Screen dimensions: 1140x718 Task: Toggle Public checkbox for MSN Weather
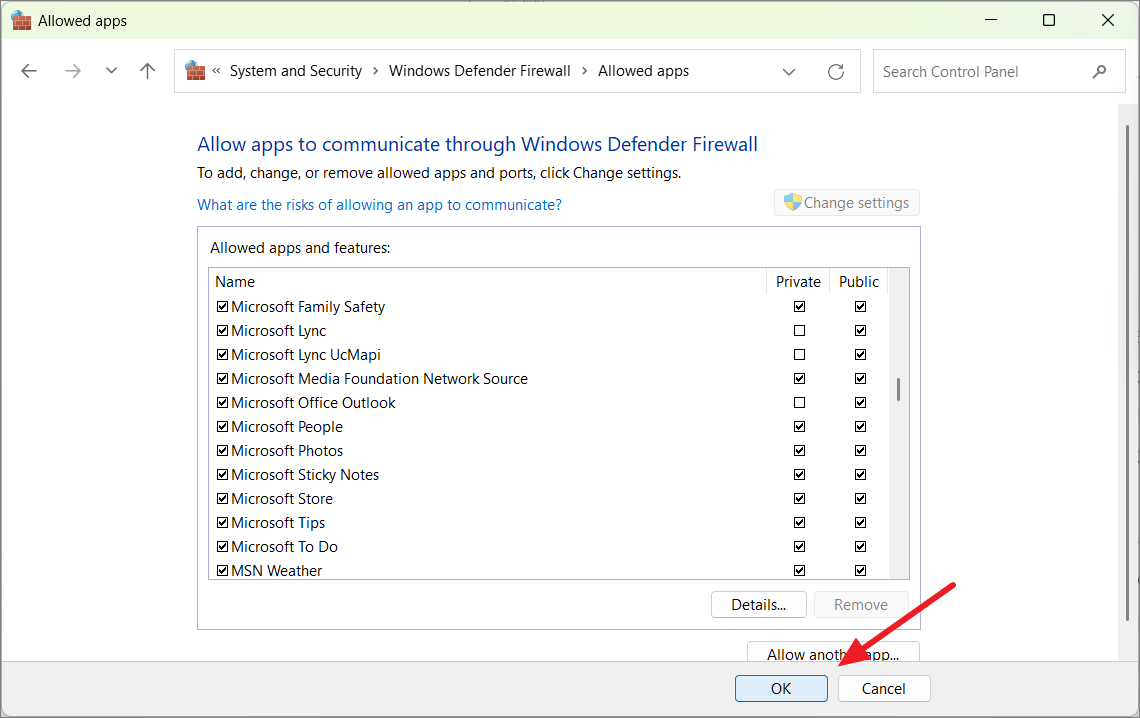tap(861, 570)
